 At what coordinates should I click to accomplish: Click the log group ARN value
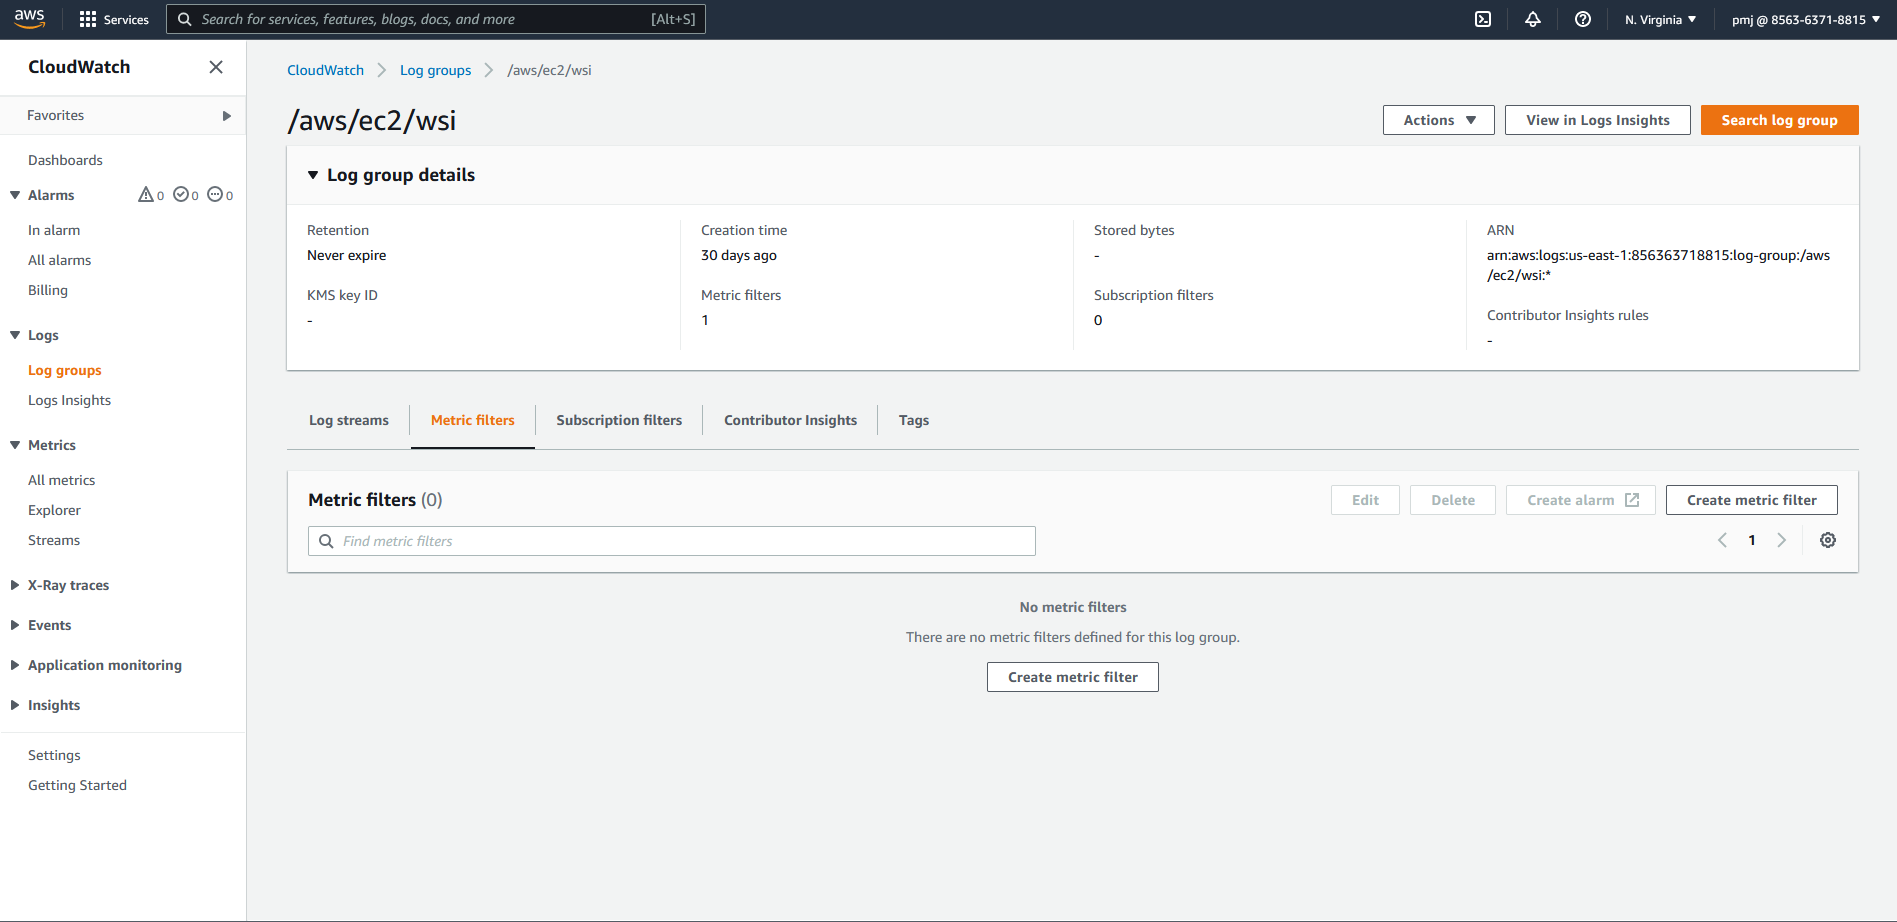tap(1658, 265)
